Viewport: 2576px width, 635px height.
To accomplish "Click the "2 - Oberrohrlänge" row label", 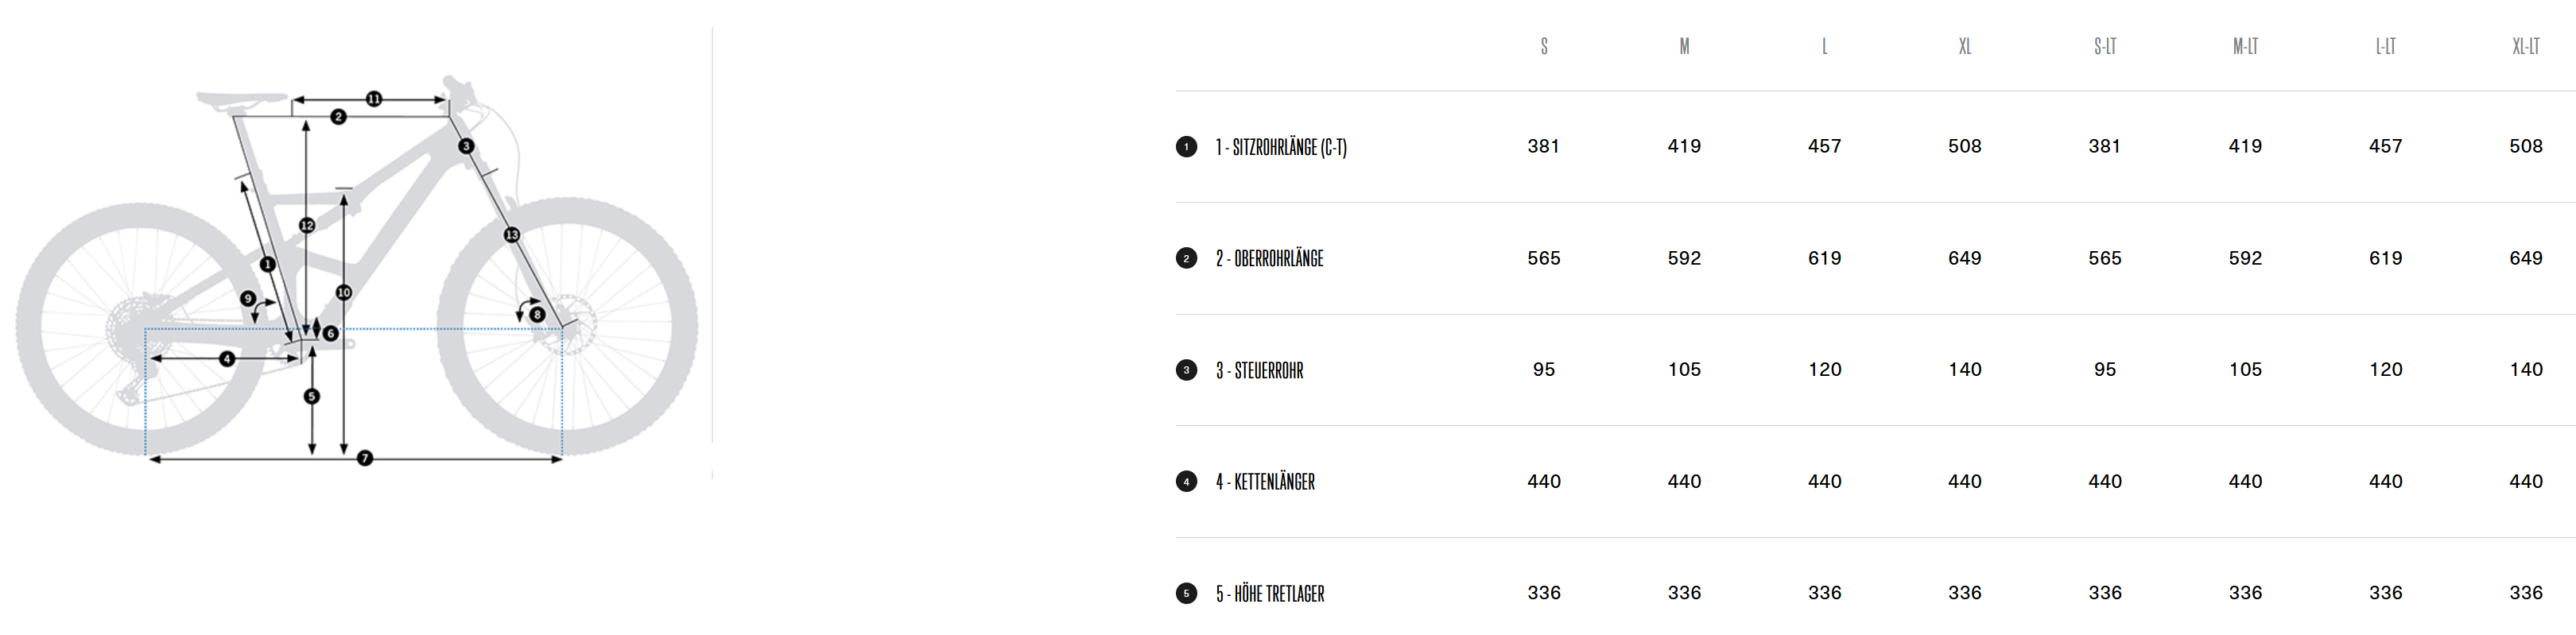I will 1269,259.
